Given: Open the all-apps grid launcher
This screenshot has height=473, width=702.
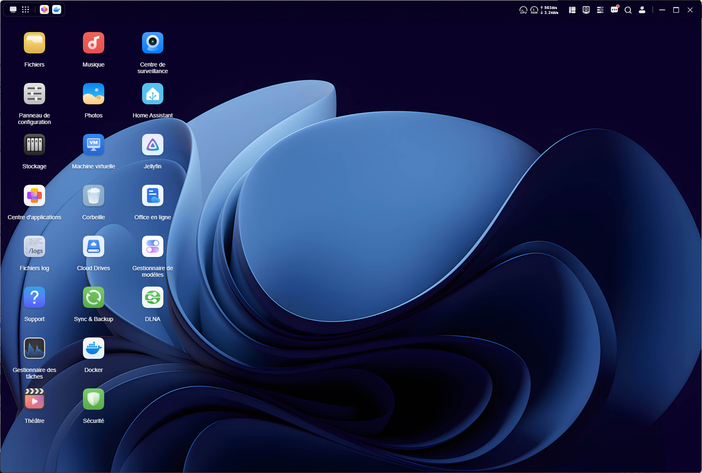Looking at the screenshot, I should point(26,9).
